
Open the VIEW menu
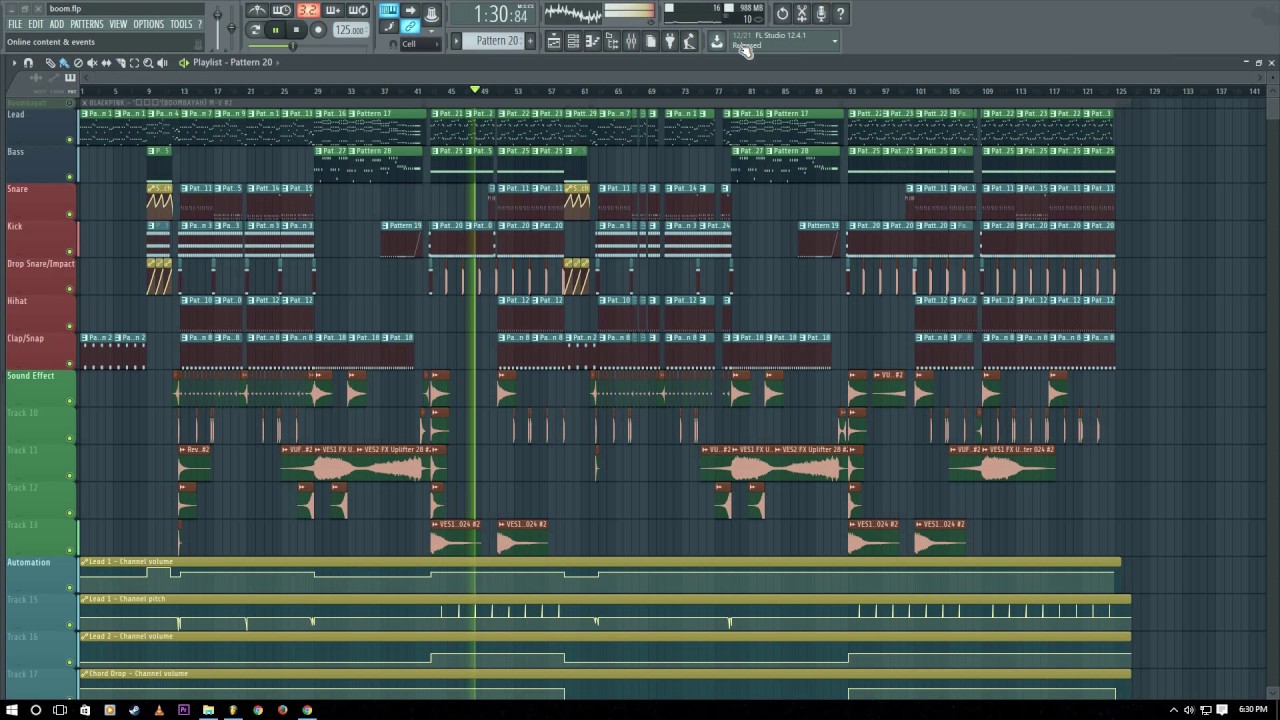tap(118, 24)
